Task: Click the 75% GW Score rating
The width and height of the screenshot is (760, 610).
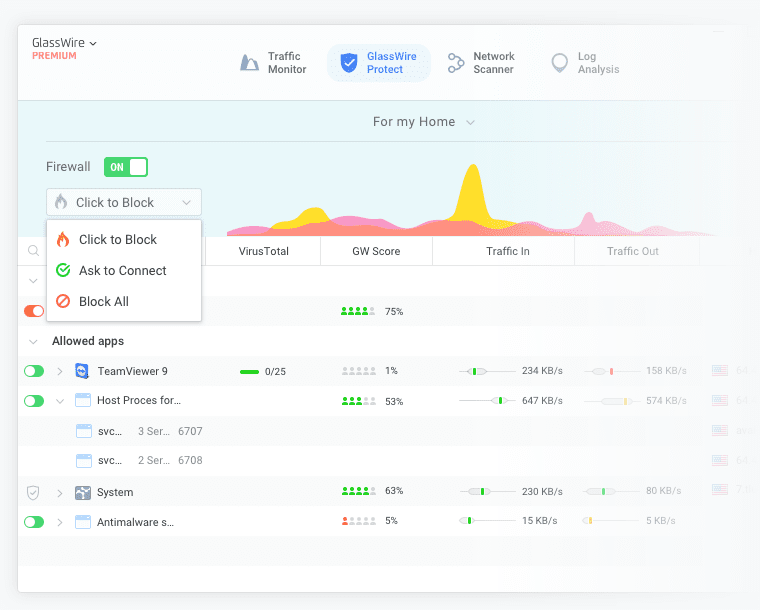Action: 372,311
